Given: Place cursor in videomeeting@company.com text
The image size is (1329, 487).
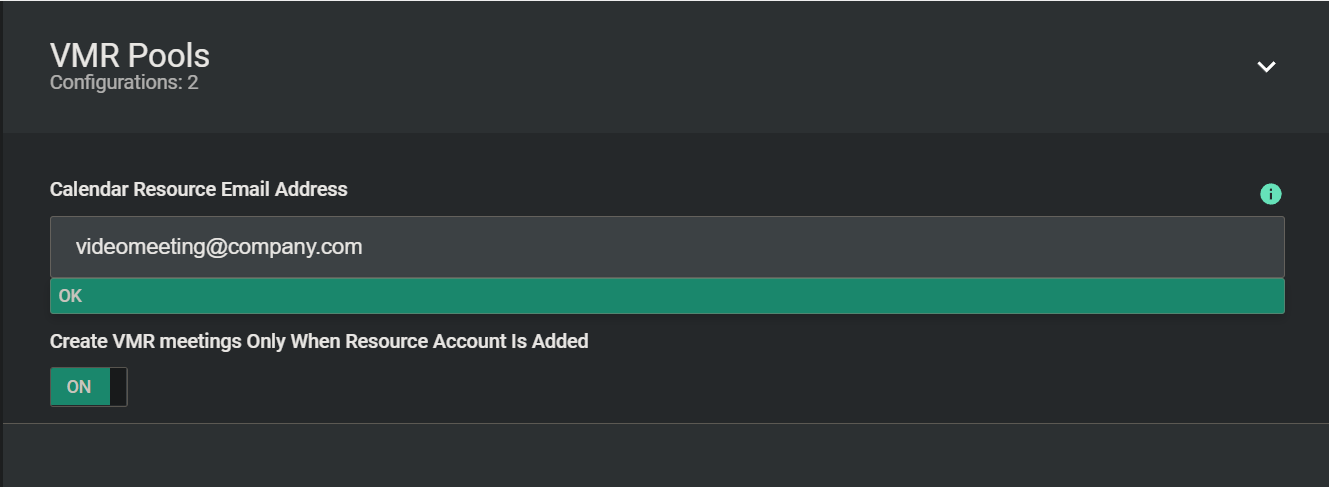Looking at the screenshot, I should (219, 247).
